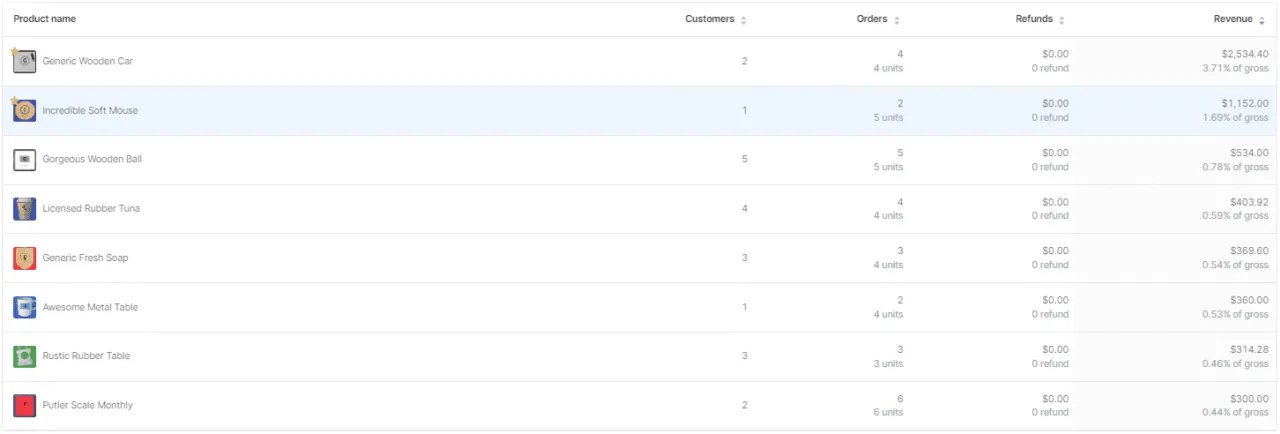Click the 0.46% of gross text
The image size is (1280, 434).
1236,363
